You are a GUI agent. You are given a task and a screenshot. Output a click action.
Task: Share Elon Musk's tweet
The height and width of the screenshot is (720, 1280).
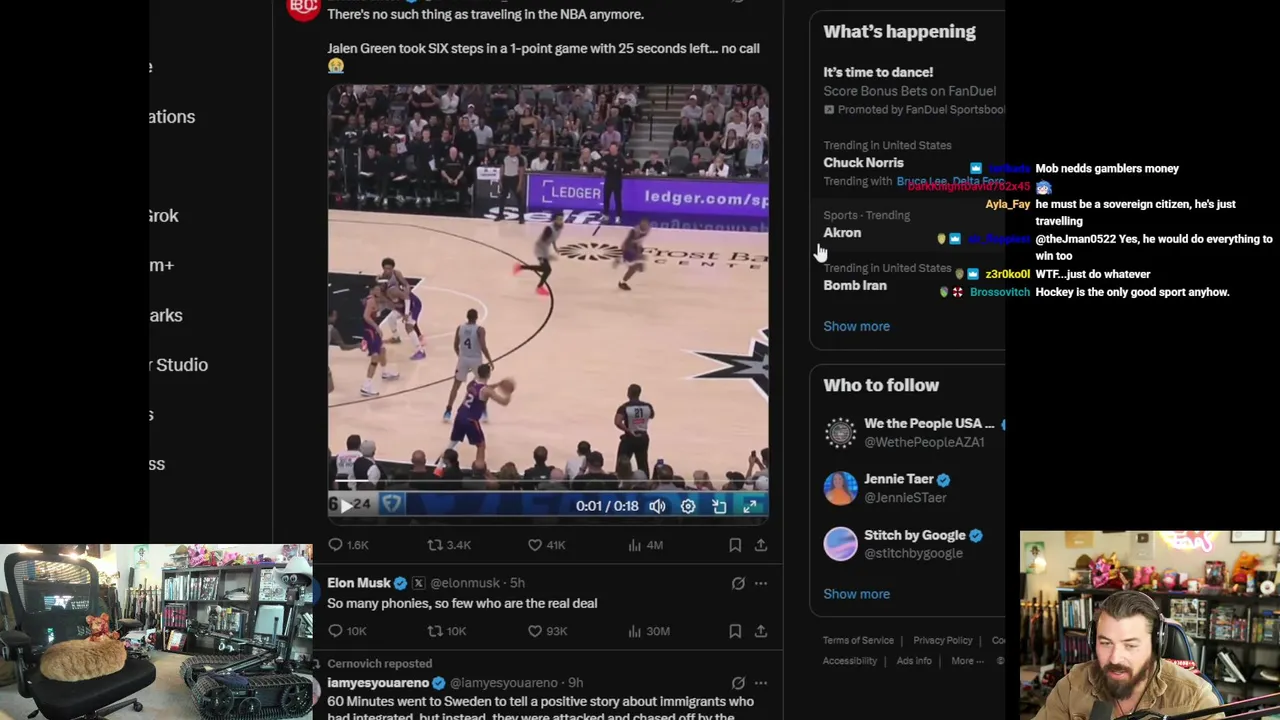[x=761, y=631]
